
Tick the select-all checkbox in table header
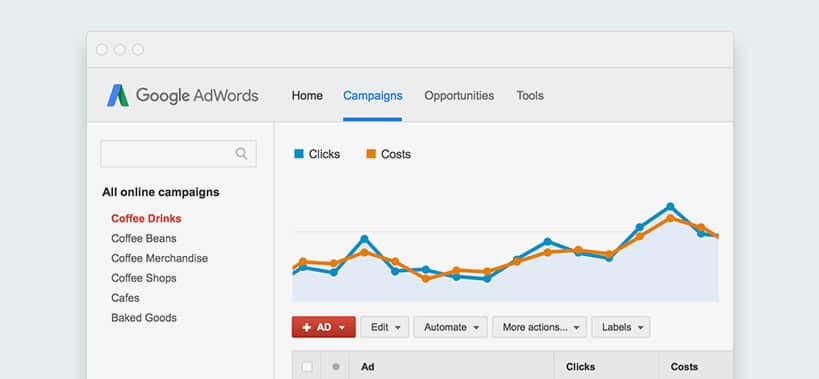click(x=307, y=367)
